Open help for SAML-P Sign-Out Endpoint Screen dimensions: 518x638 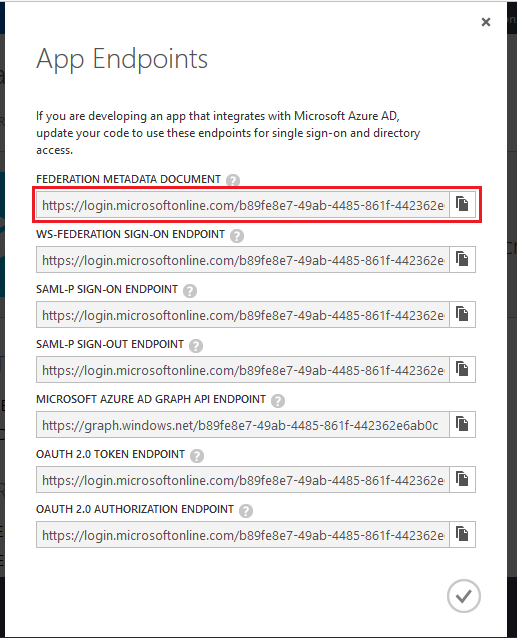tap(196, 345)
